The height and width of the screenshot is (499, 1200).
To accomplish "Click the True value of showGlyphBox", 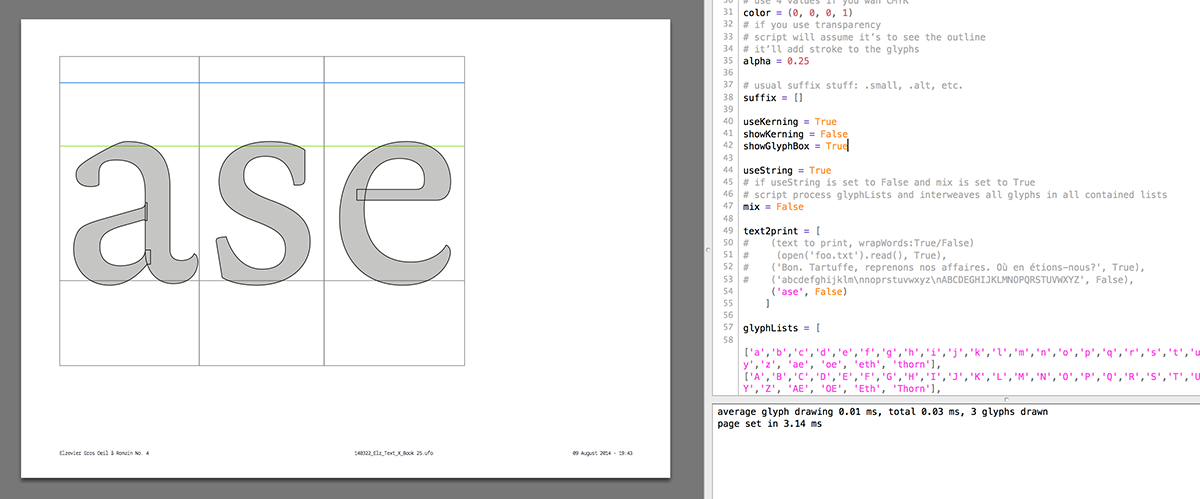I will pos(836,146).
